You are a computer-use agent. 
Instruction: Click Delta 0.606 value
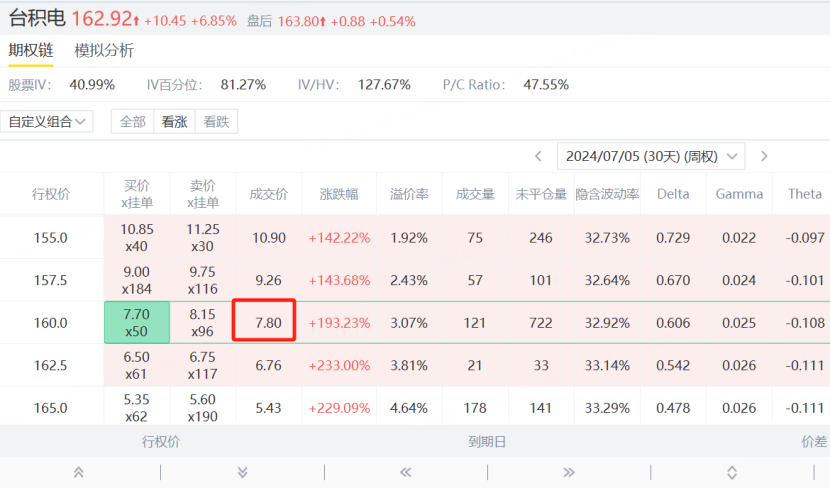click(673, 322)
